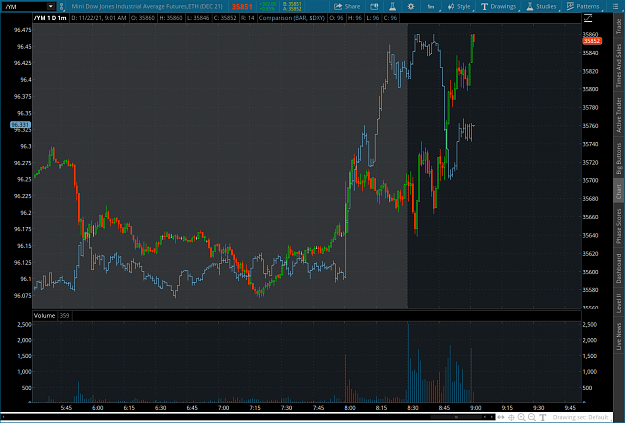
Task: Click the time axis pan arrows icon
Action: click(501, 417)
